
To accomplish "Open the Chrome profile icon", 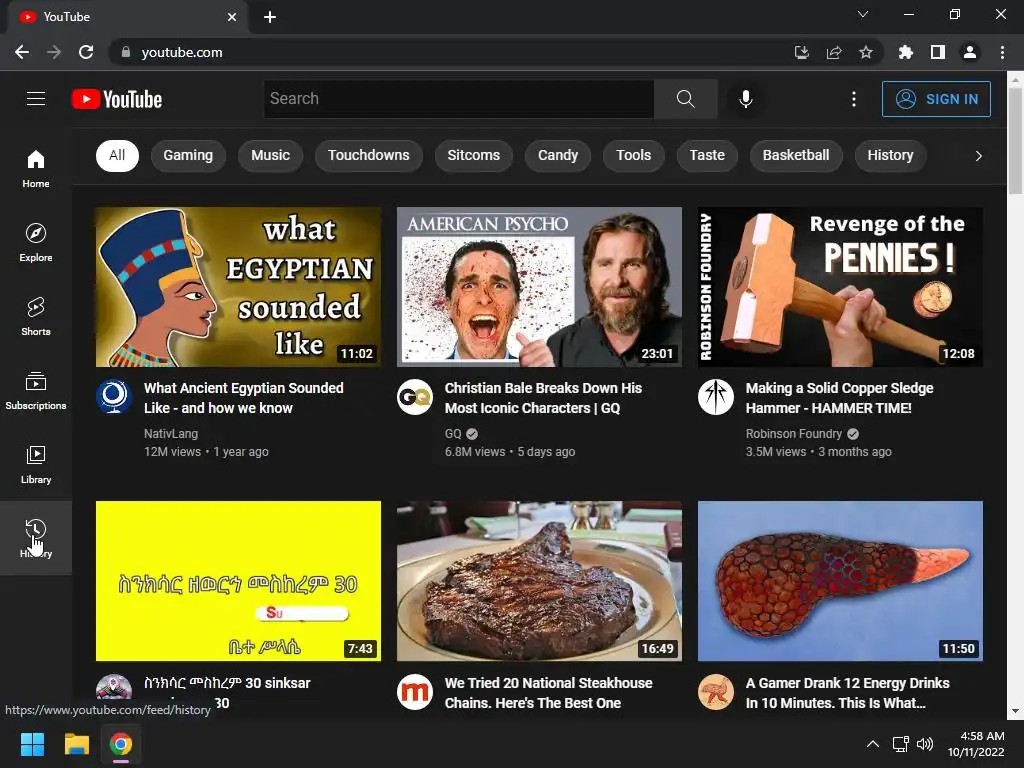I will (x=970, y=52).
